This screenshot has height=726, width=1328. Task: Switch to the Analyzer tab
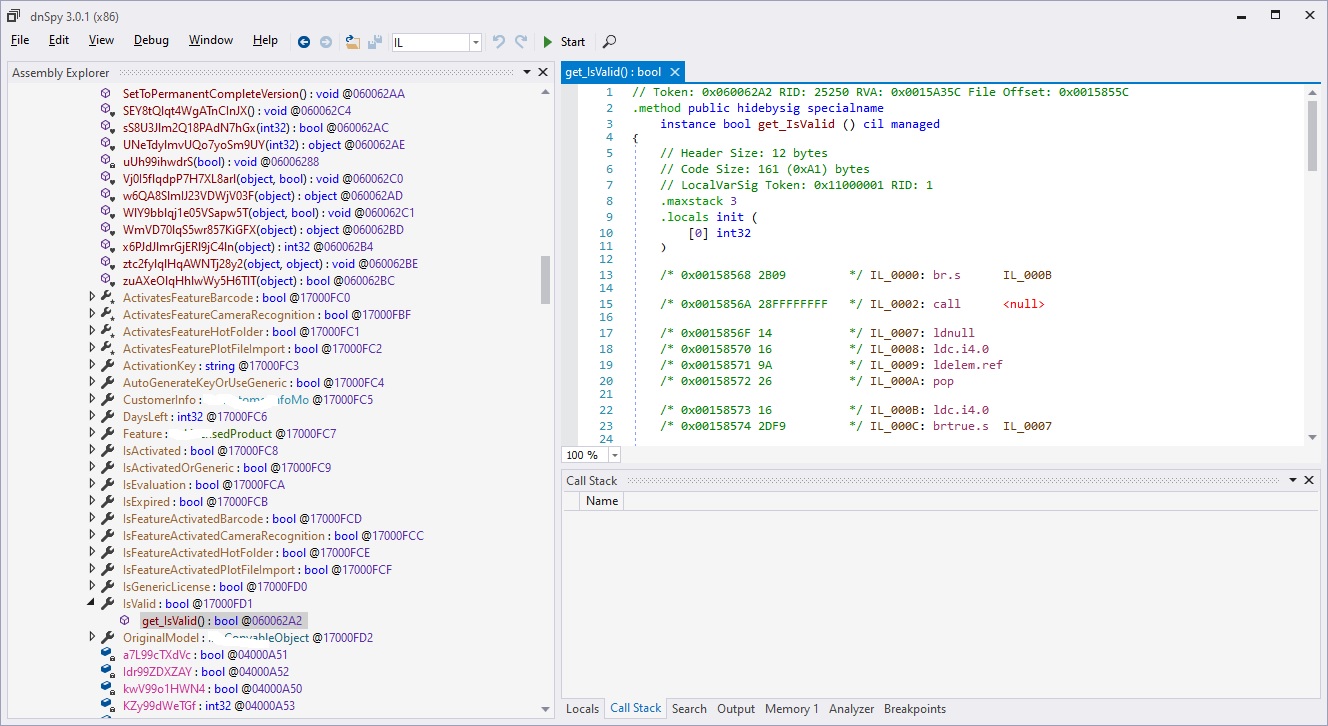click(x=851, y=708)
